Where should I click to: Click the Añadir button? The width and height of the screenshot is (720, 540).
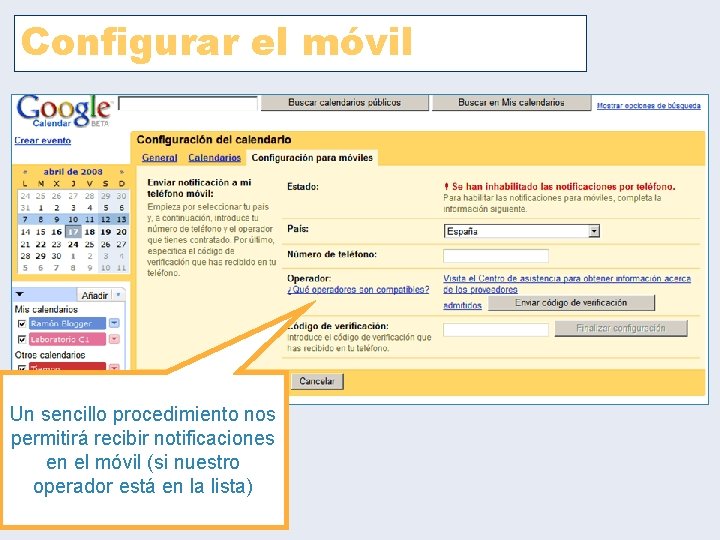(x=95, y=295)
